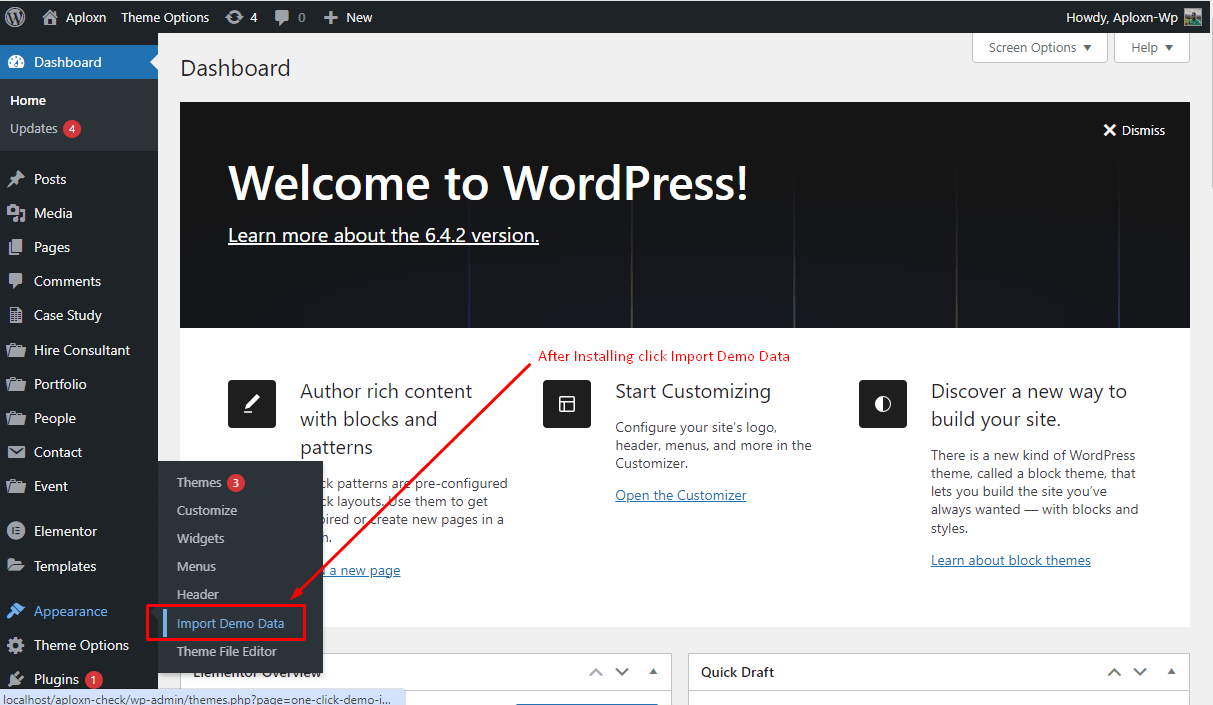The image size is (1213, 705).
Task: Click the Dashboard gauge icon in sidebar
Action: click(16, 62)
